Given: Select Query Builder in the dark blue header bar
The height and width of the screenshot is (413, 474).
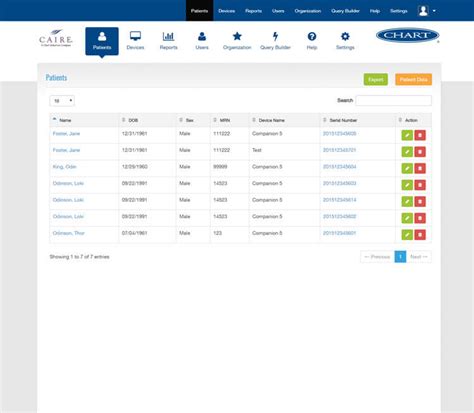Looking at the screenshot, I should click(x=345, y=11).
